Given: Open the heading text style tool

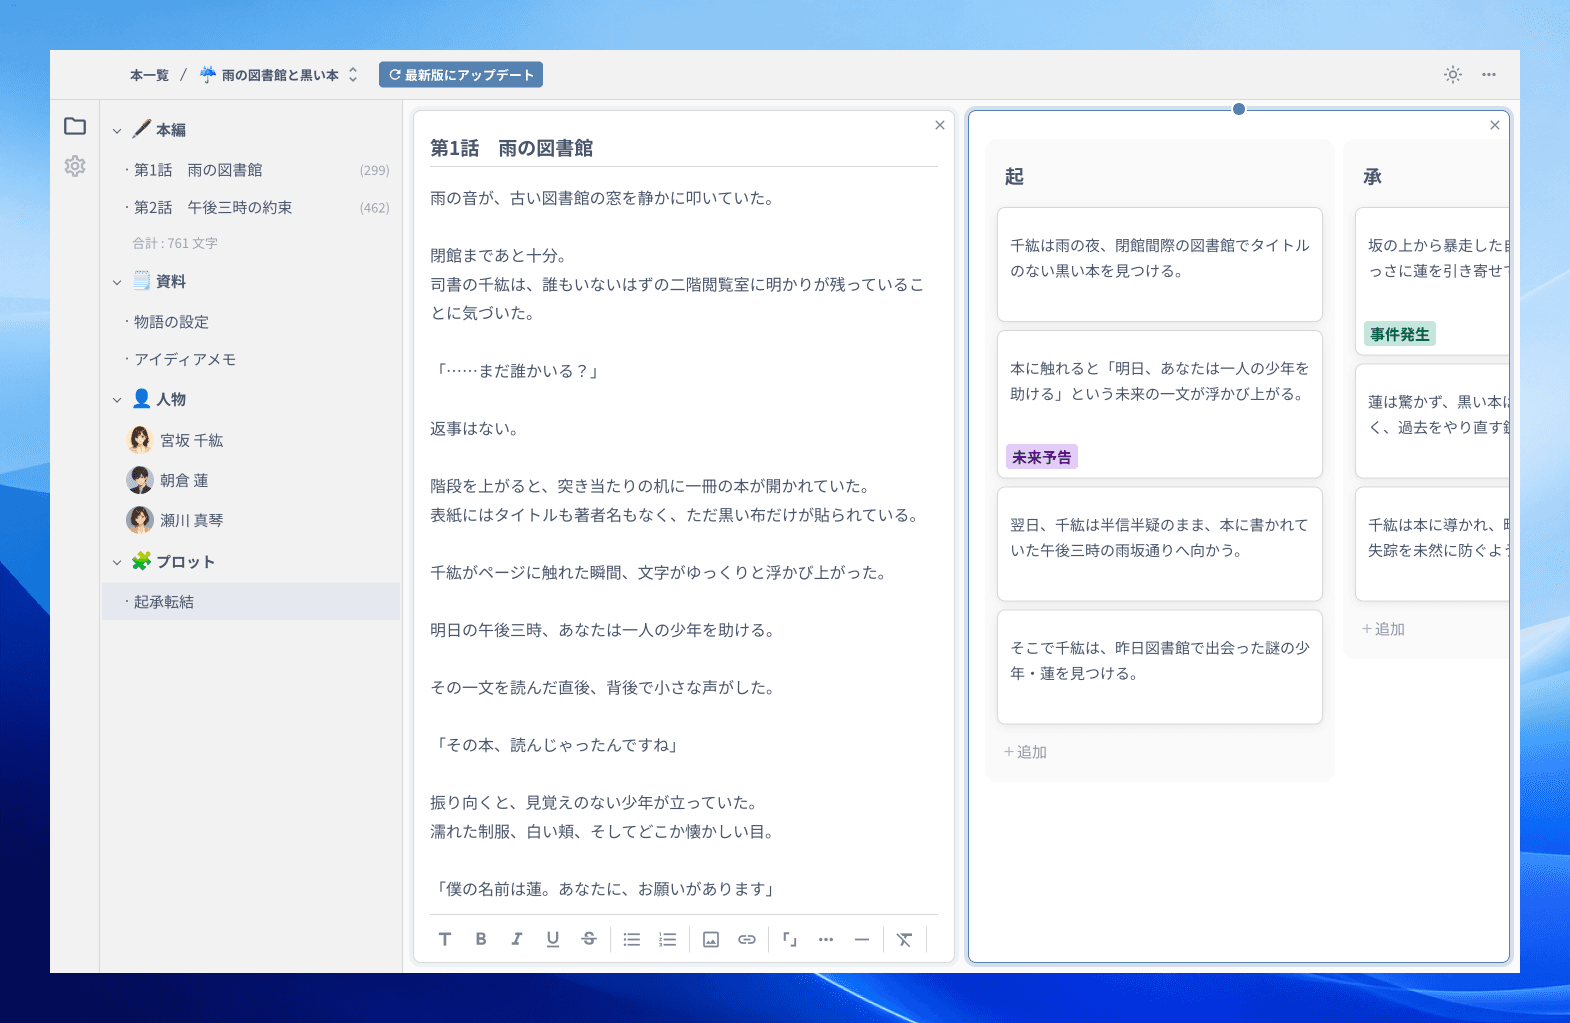Looking at the screenshot, I should [x=445, y=939].
